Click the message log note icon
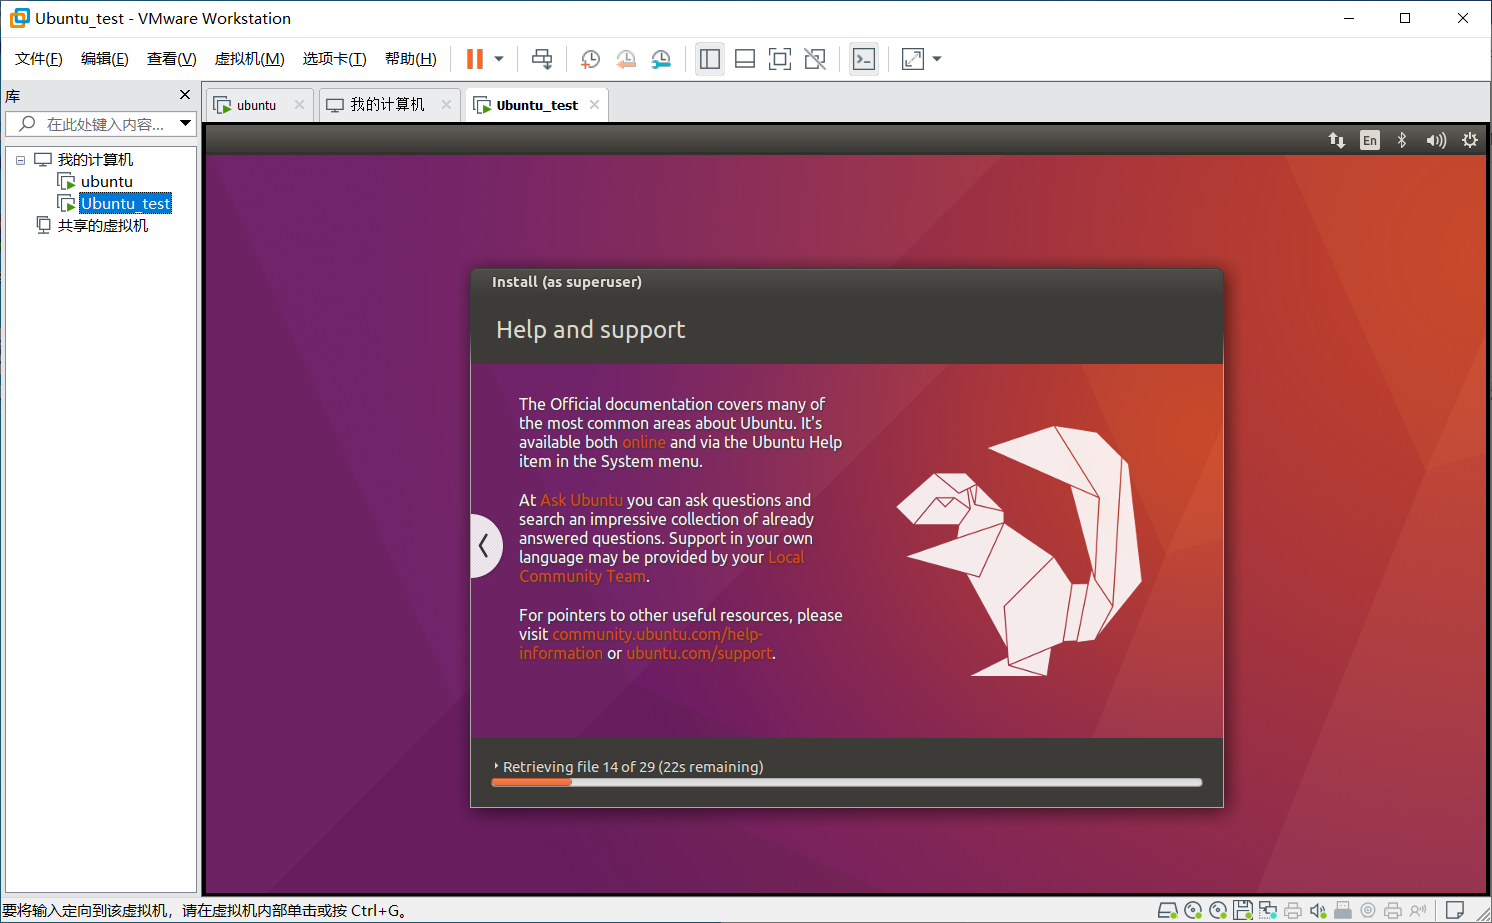The image size is (1492, 923). point(1455,910)
